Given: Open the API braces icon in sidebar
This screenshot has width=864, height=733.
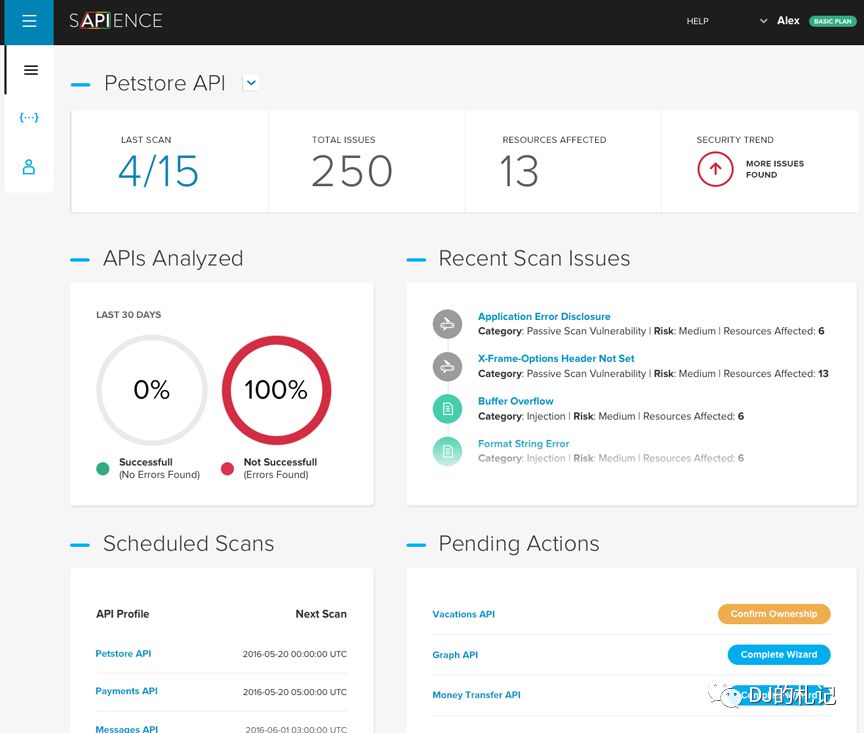Looking at the screenshot, I should click(29, 117).
